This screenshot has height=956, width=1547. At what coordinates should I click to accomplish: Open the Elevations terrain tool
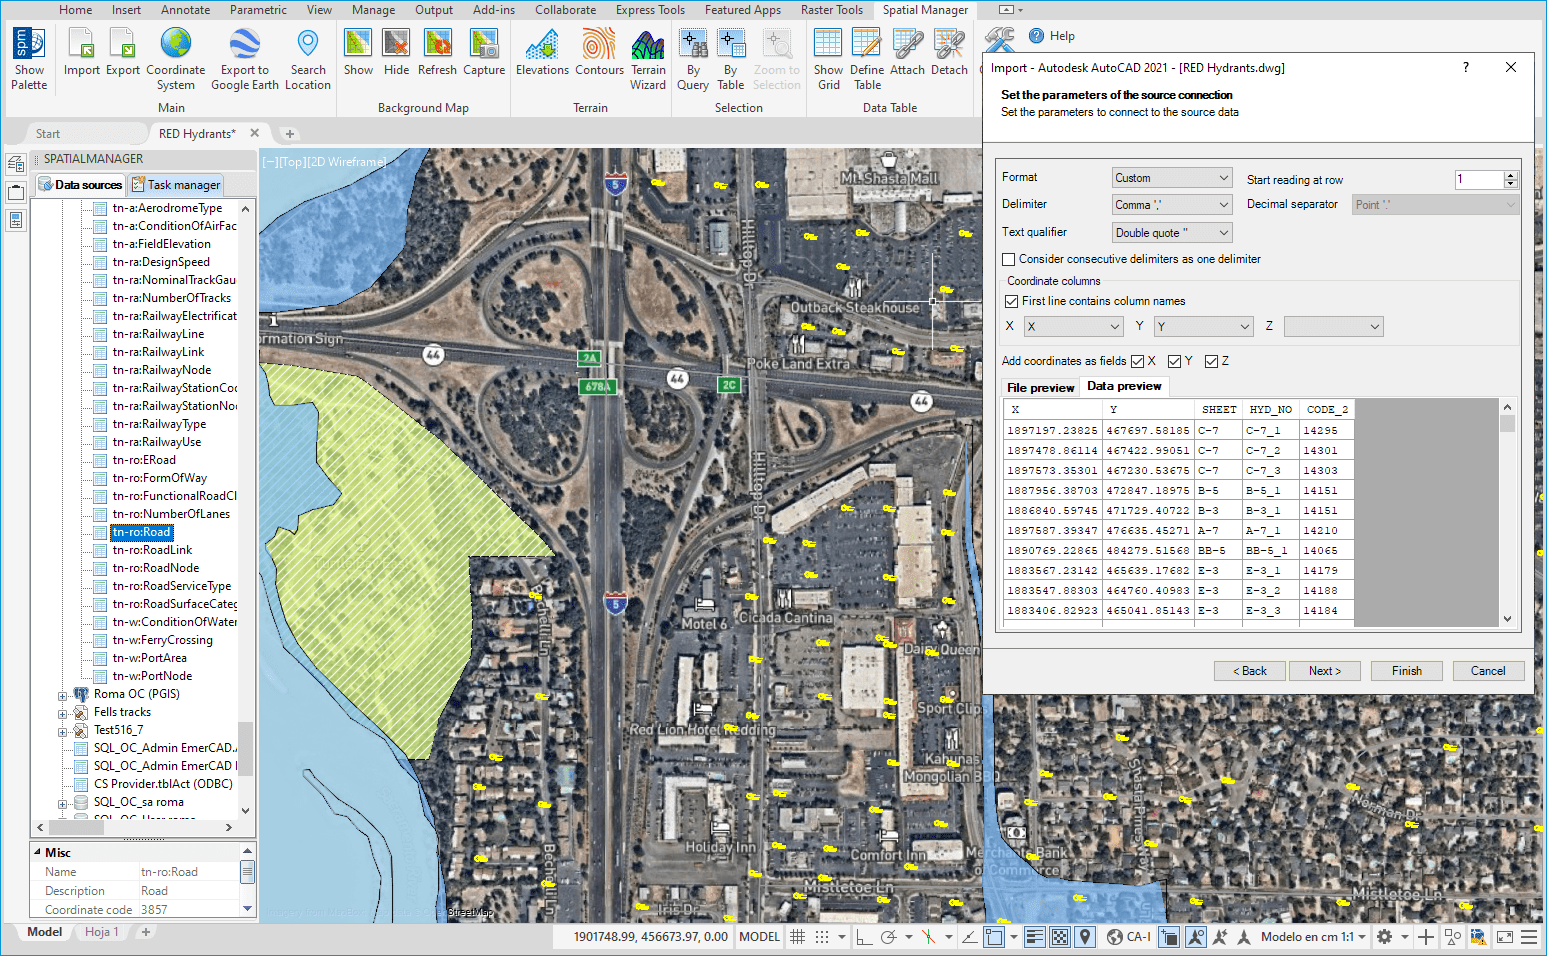click(542, 52)
